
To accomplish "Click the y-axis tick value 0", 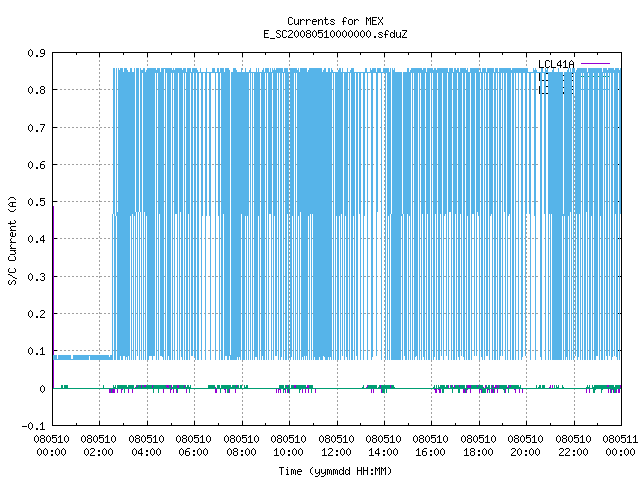I will point(42,389).
